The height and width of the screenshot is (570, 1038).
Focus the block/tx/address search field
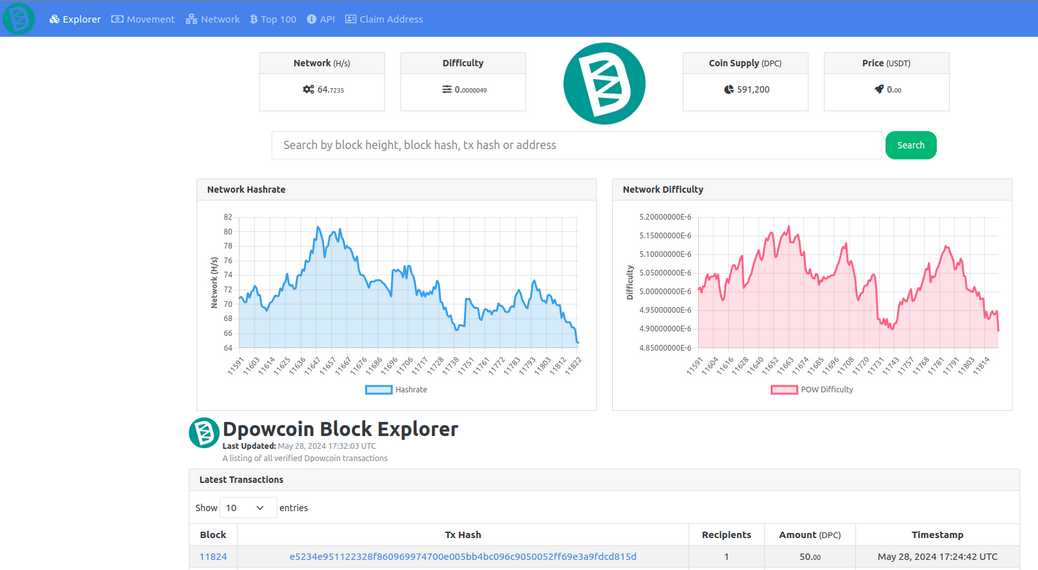[x=577, y=145]
